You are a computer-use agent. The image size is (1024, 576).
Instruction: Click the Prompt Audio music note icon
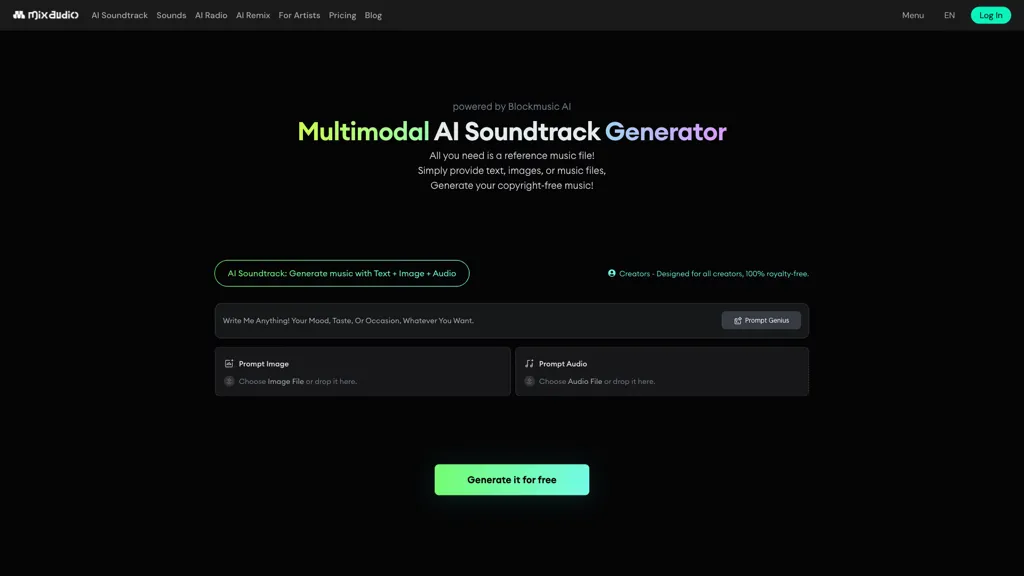529,363
